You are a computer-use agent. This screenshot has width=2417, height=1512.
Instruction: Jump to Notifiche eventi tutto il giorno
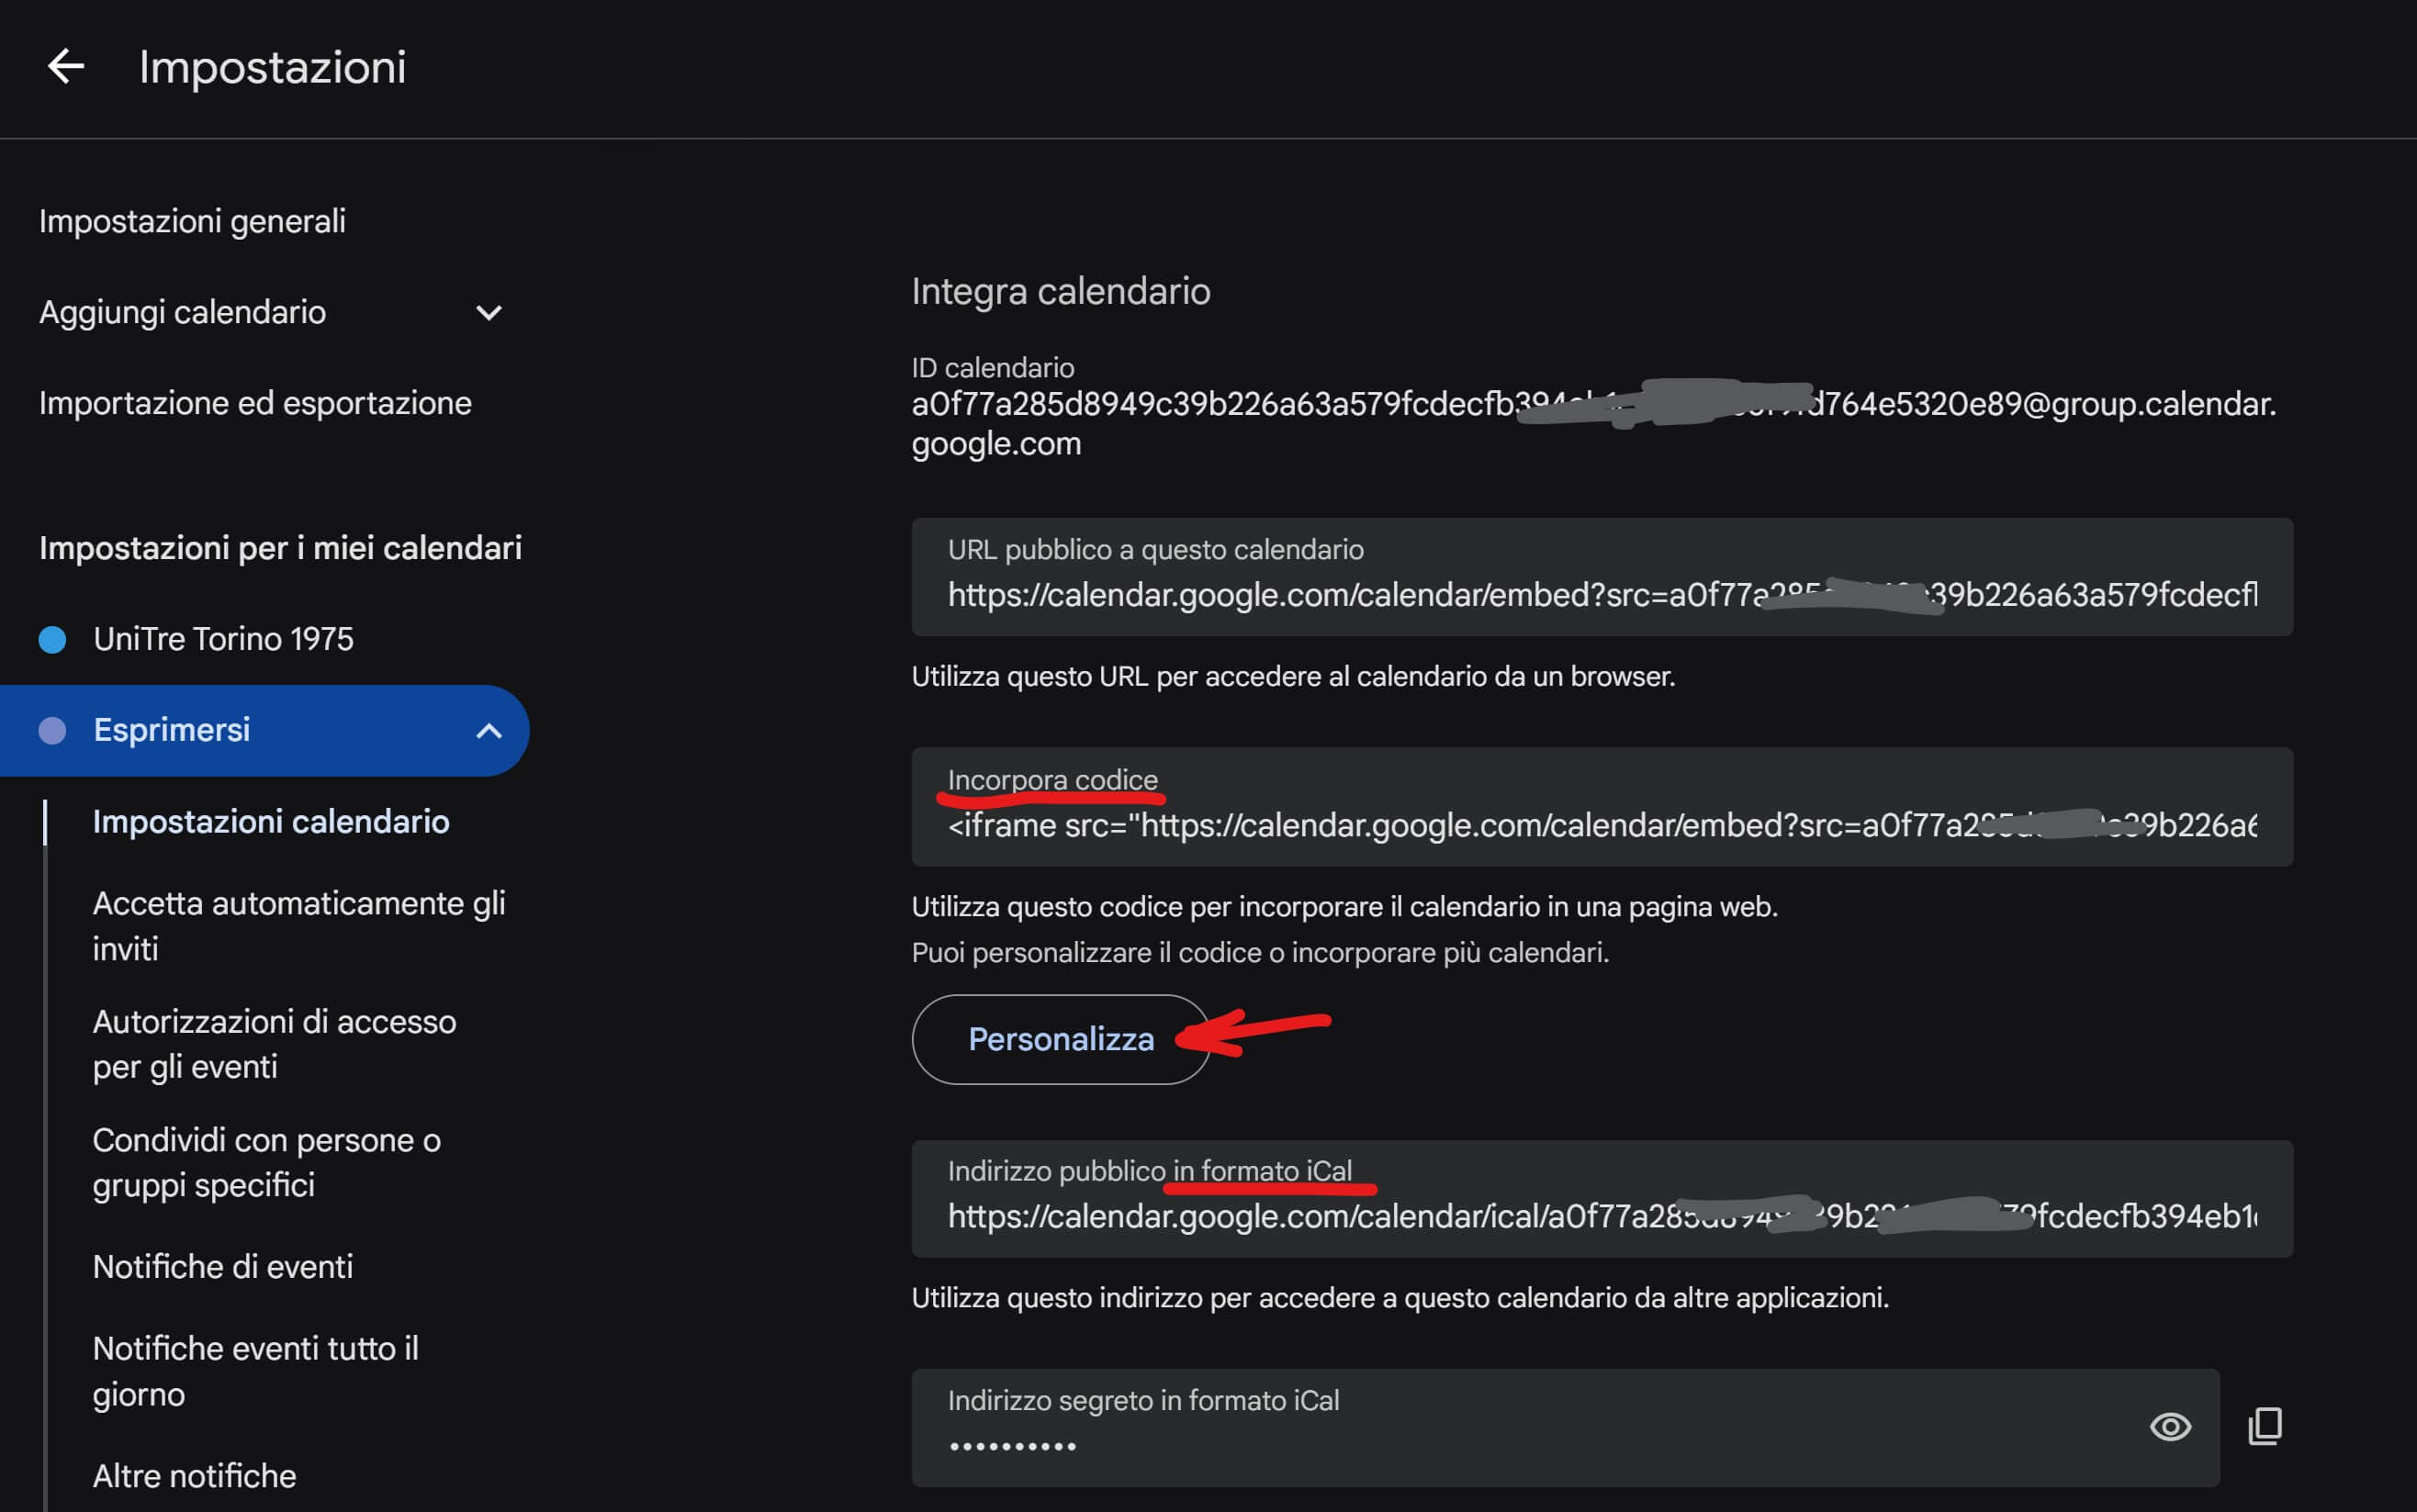coord(255,1371)
